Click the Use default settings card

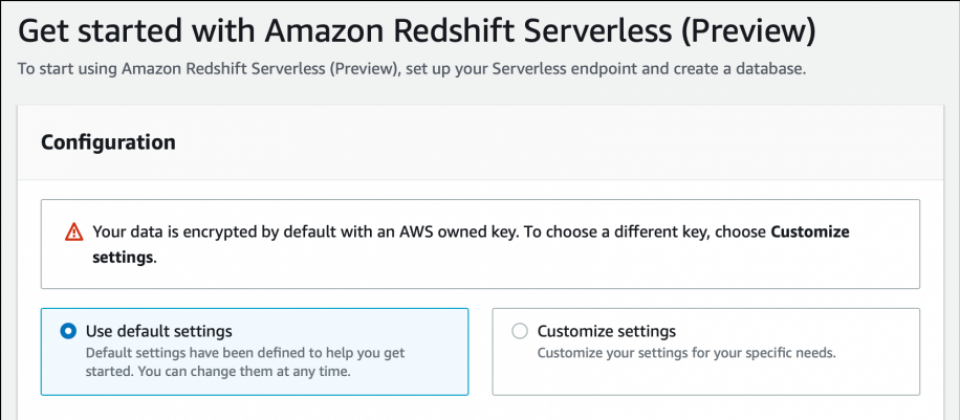(x=255, y=351)
